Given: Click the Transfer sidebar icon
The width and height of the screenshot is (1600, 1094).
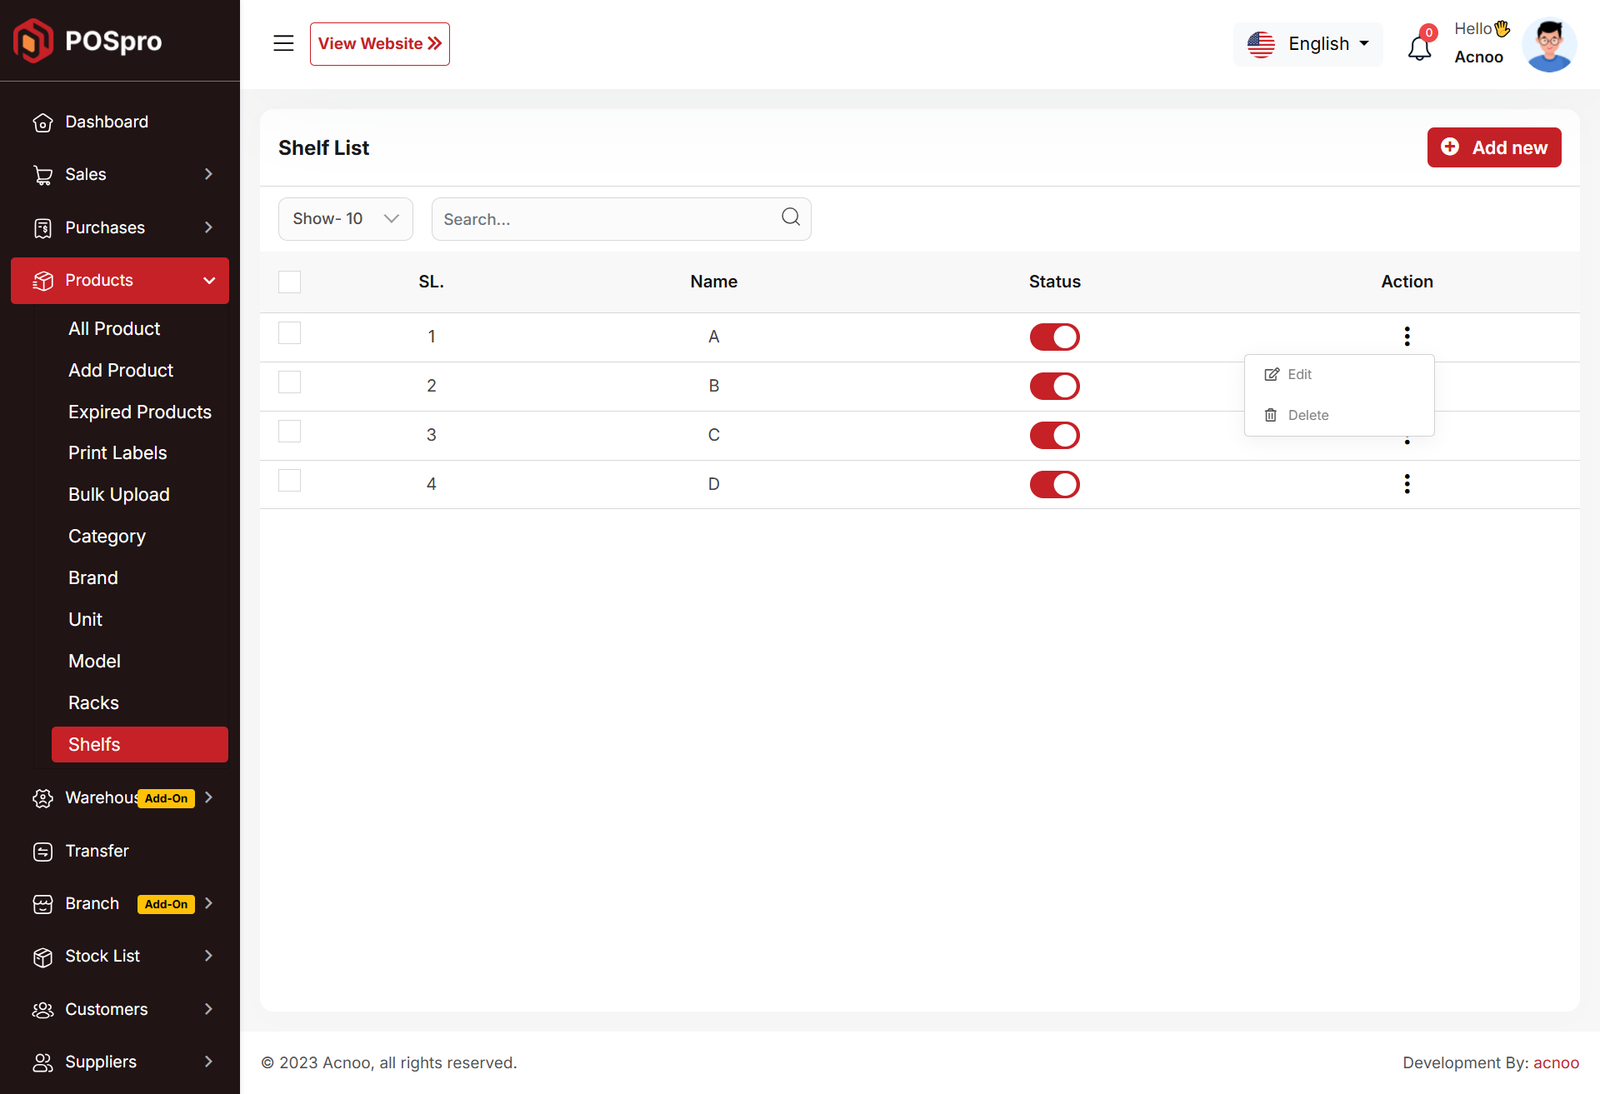Looking at the screenshot, I should click(43, 851).
